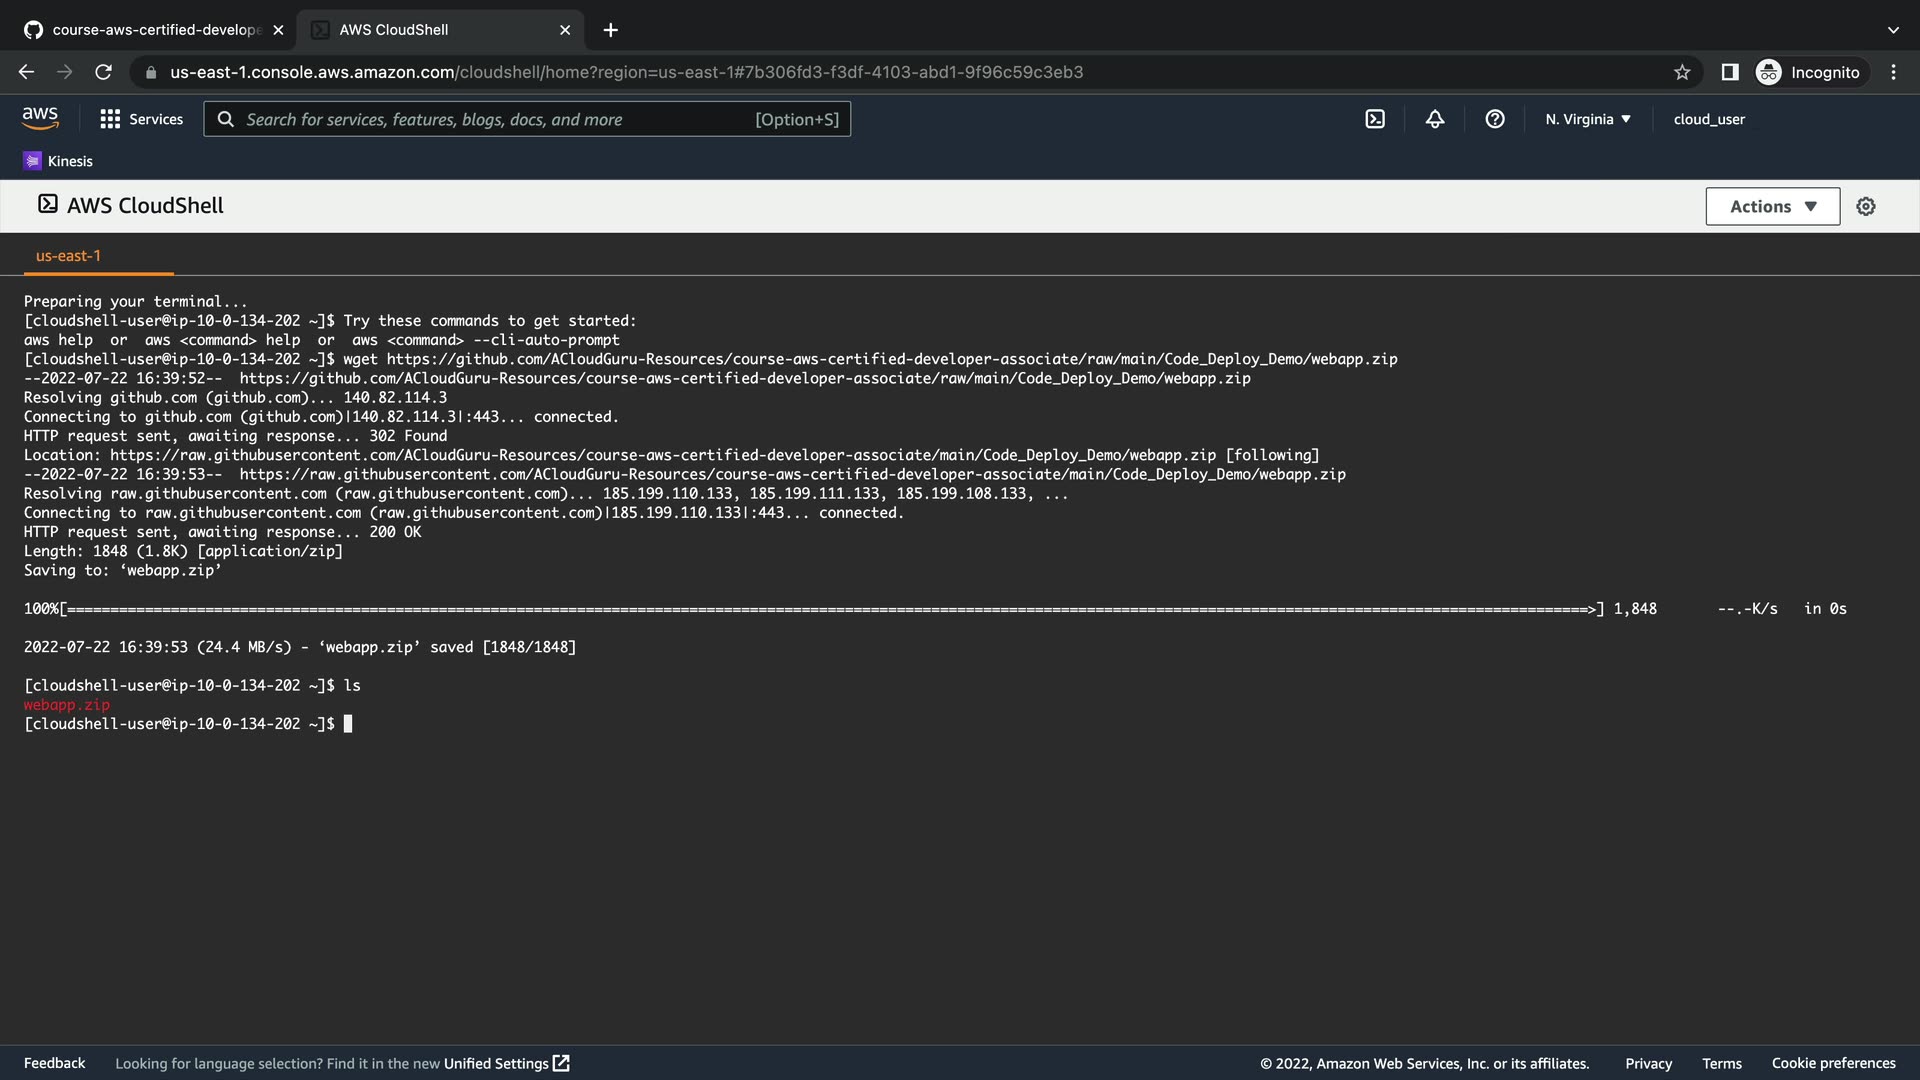Open the cloud_user account menu

tap(1709, 119)
